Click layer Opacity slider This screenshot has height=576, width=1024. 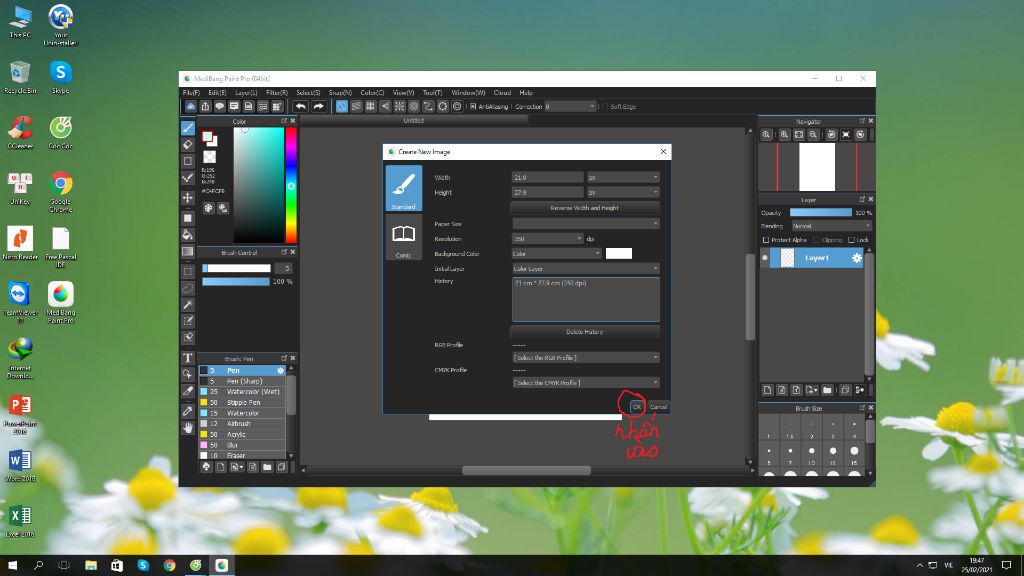[820, 212]
